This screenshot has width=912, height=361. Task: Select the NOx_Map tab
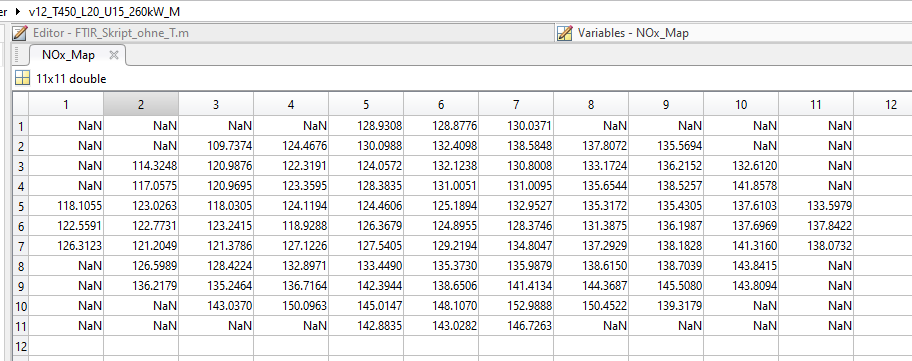68,55
